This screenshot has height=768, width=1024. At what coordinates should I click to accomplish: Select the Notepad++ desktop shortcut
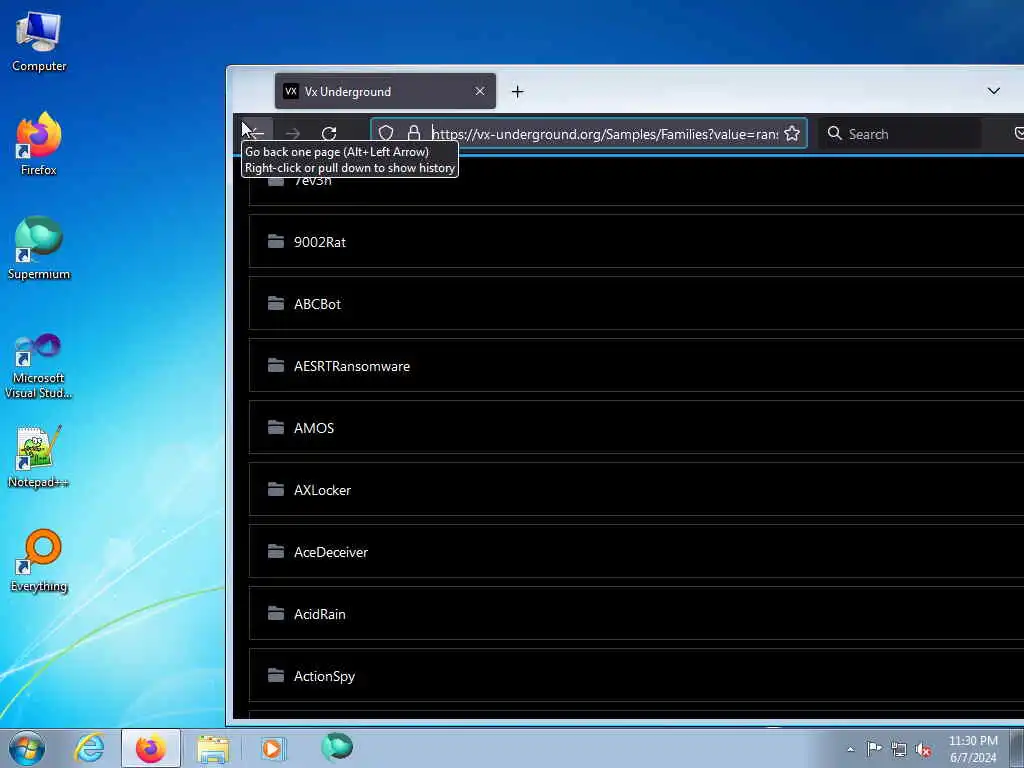[x=39, y=457]
